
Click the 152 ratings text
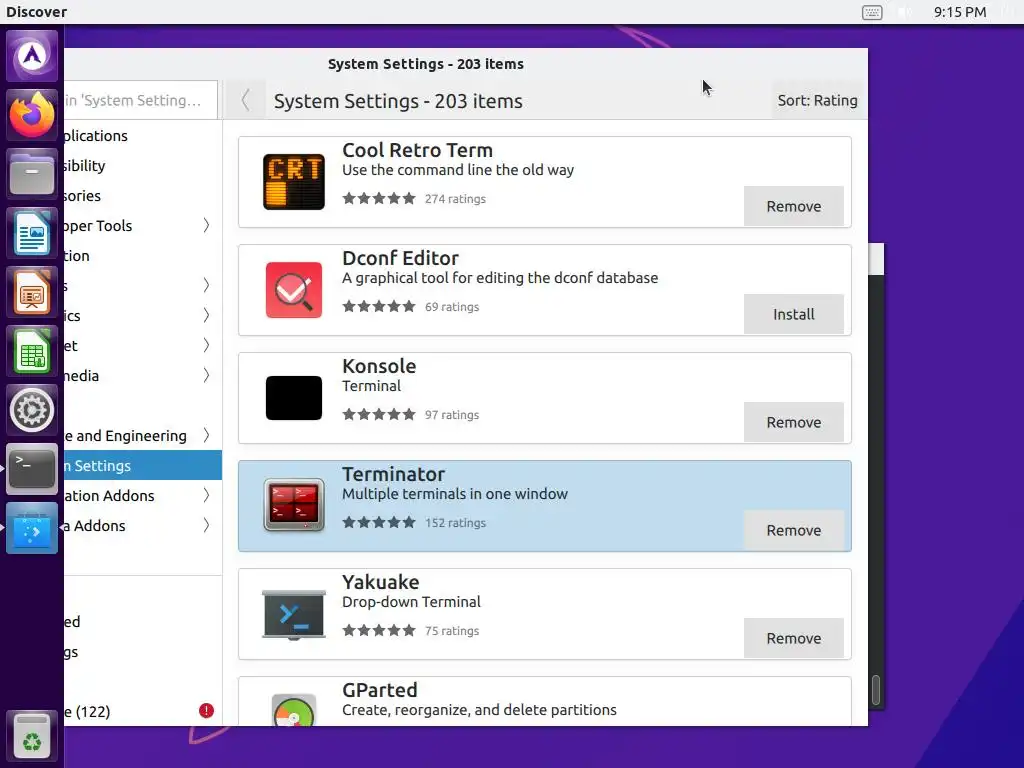pyautogui.click(x=455, y=523)
